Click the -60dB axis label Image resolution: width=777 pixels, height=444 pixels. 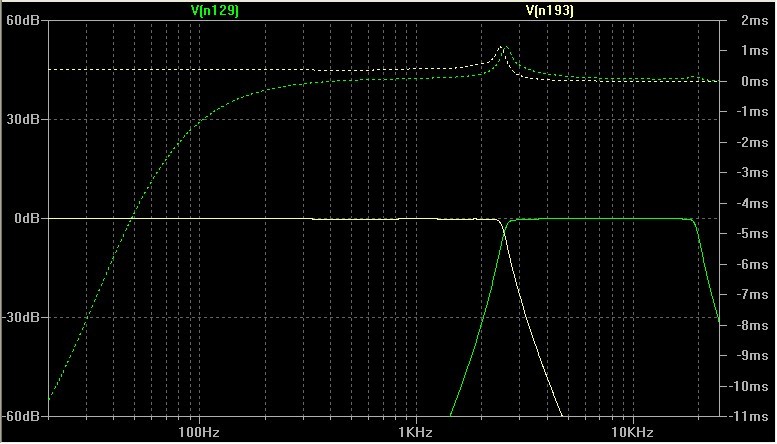(20, 416)
